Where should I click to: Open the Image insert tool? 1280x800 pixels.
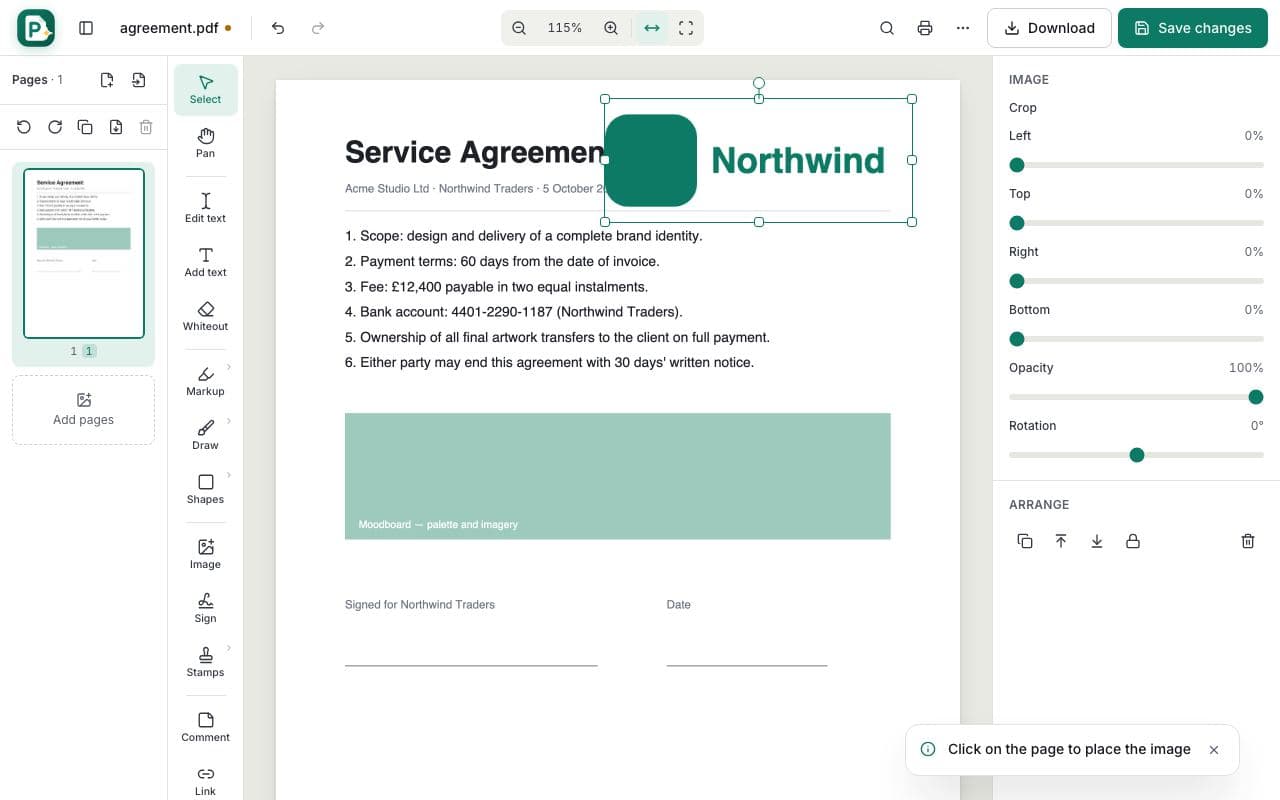click(205, 554)
